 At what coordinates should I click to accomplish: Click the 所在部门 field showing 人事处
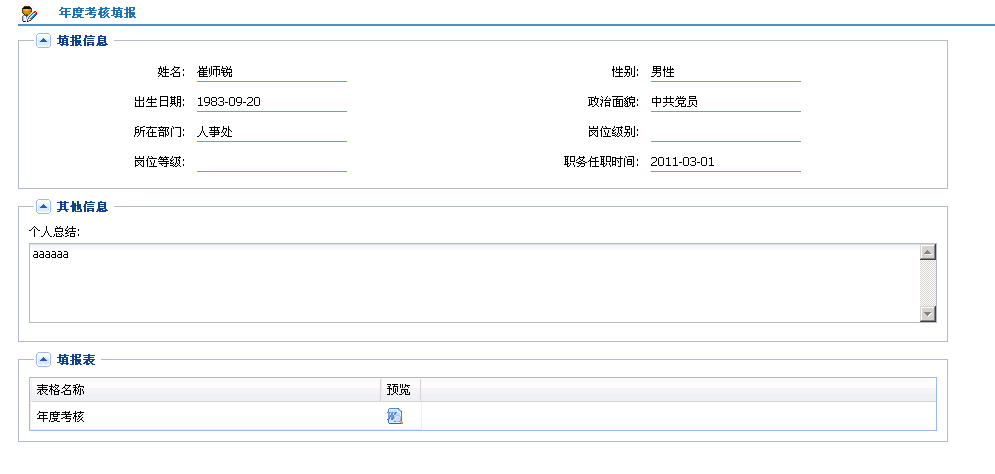271,132
